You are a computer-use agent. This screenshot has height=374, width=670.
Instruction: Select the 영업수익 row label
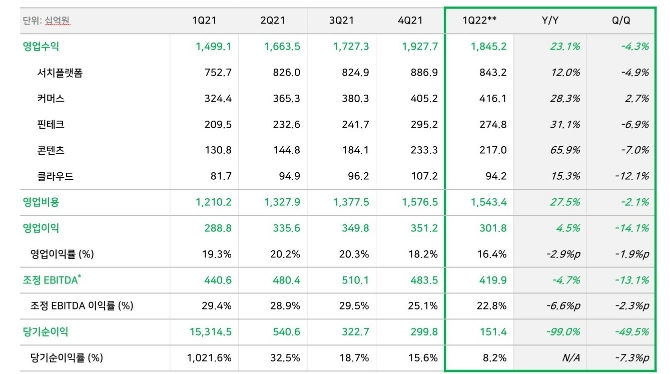click(41, 47)
